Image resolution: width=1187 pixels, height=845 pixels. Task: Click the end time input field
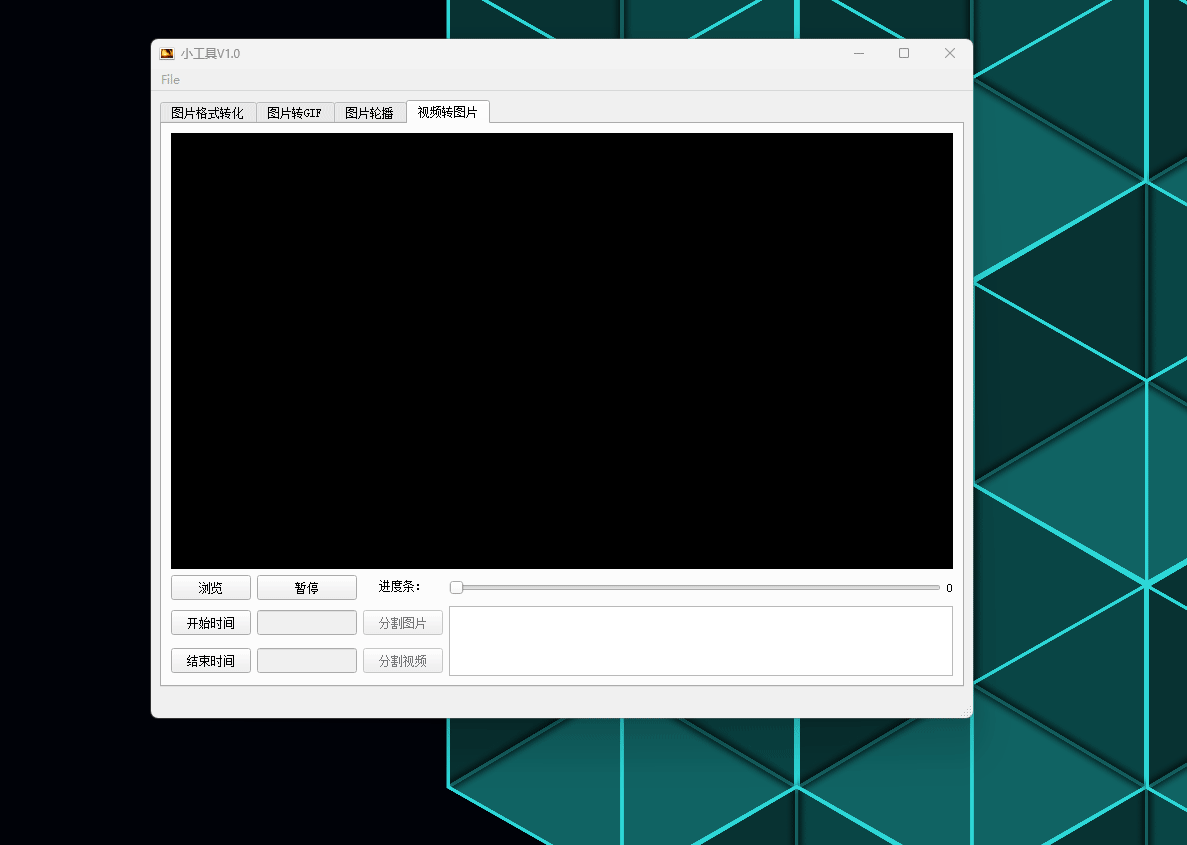pyautogui.click(x=307, y=660)
